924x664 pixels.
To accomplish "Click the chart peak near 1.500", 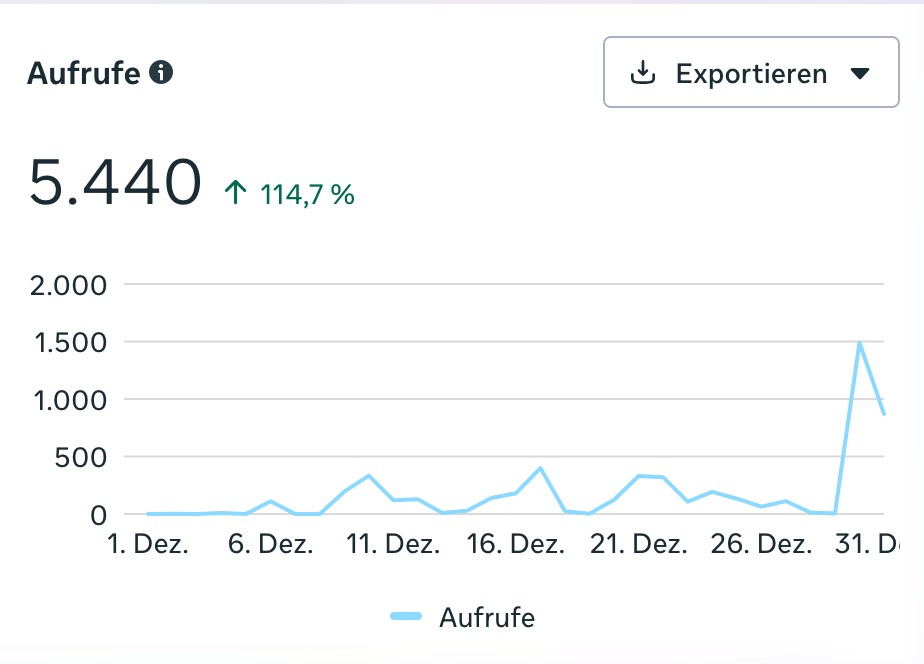I will click(x=859, y=343).
